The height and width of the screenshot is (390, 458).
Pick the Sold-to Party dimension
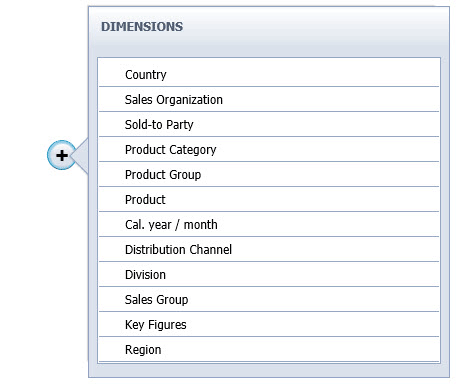point(269,124)
